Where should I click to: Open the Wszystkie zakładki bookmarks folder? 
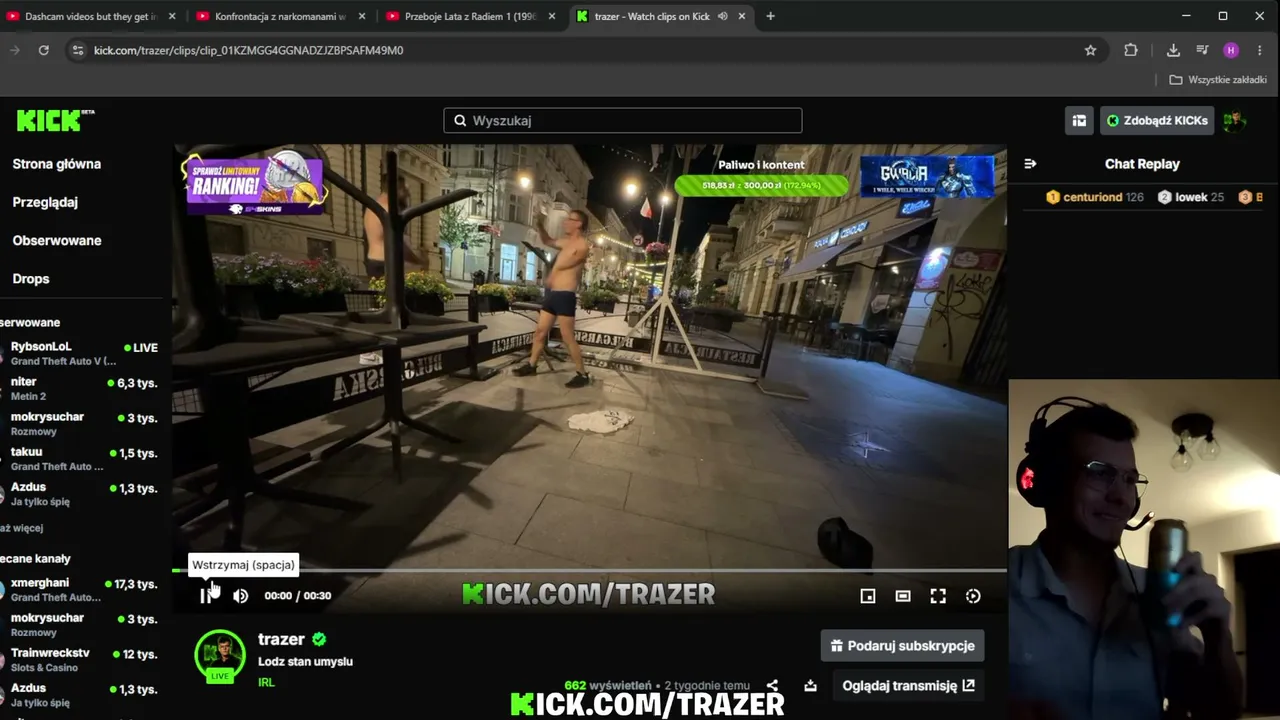click(x=1218, y=80)
